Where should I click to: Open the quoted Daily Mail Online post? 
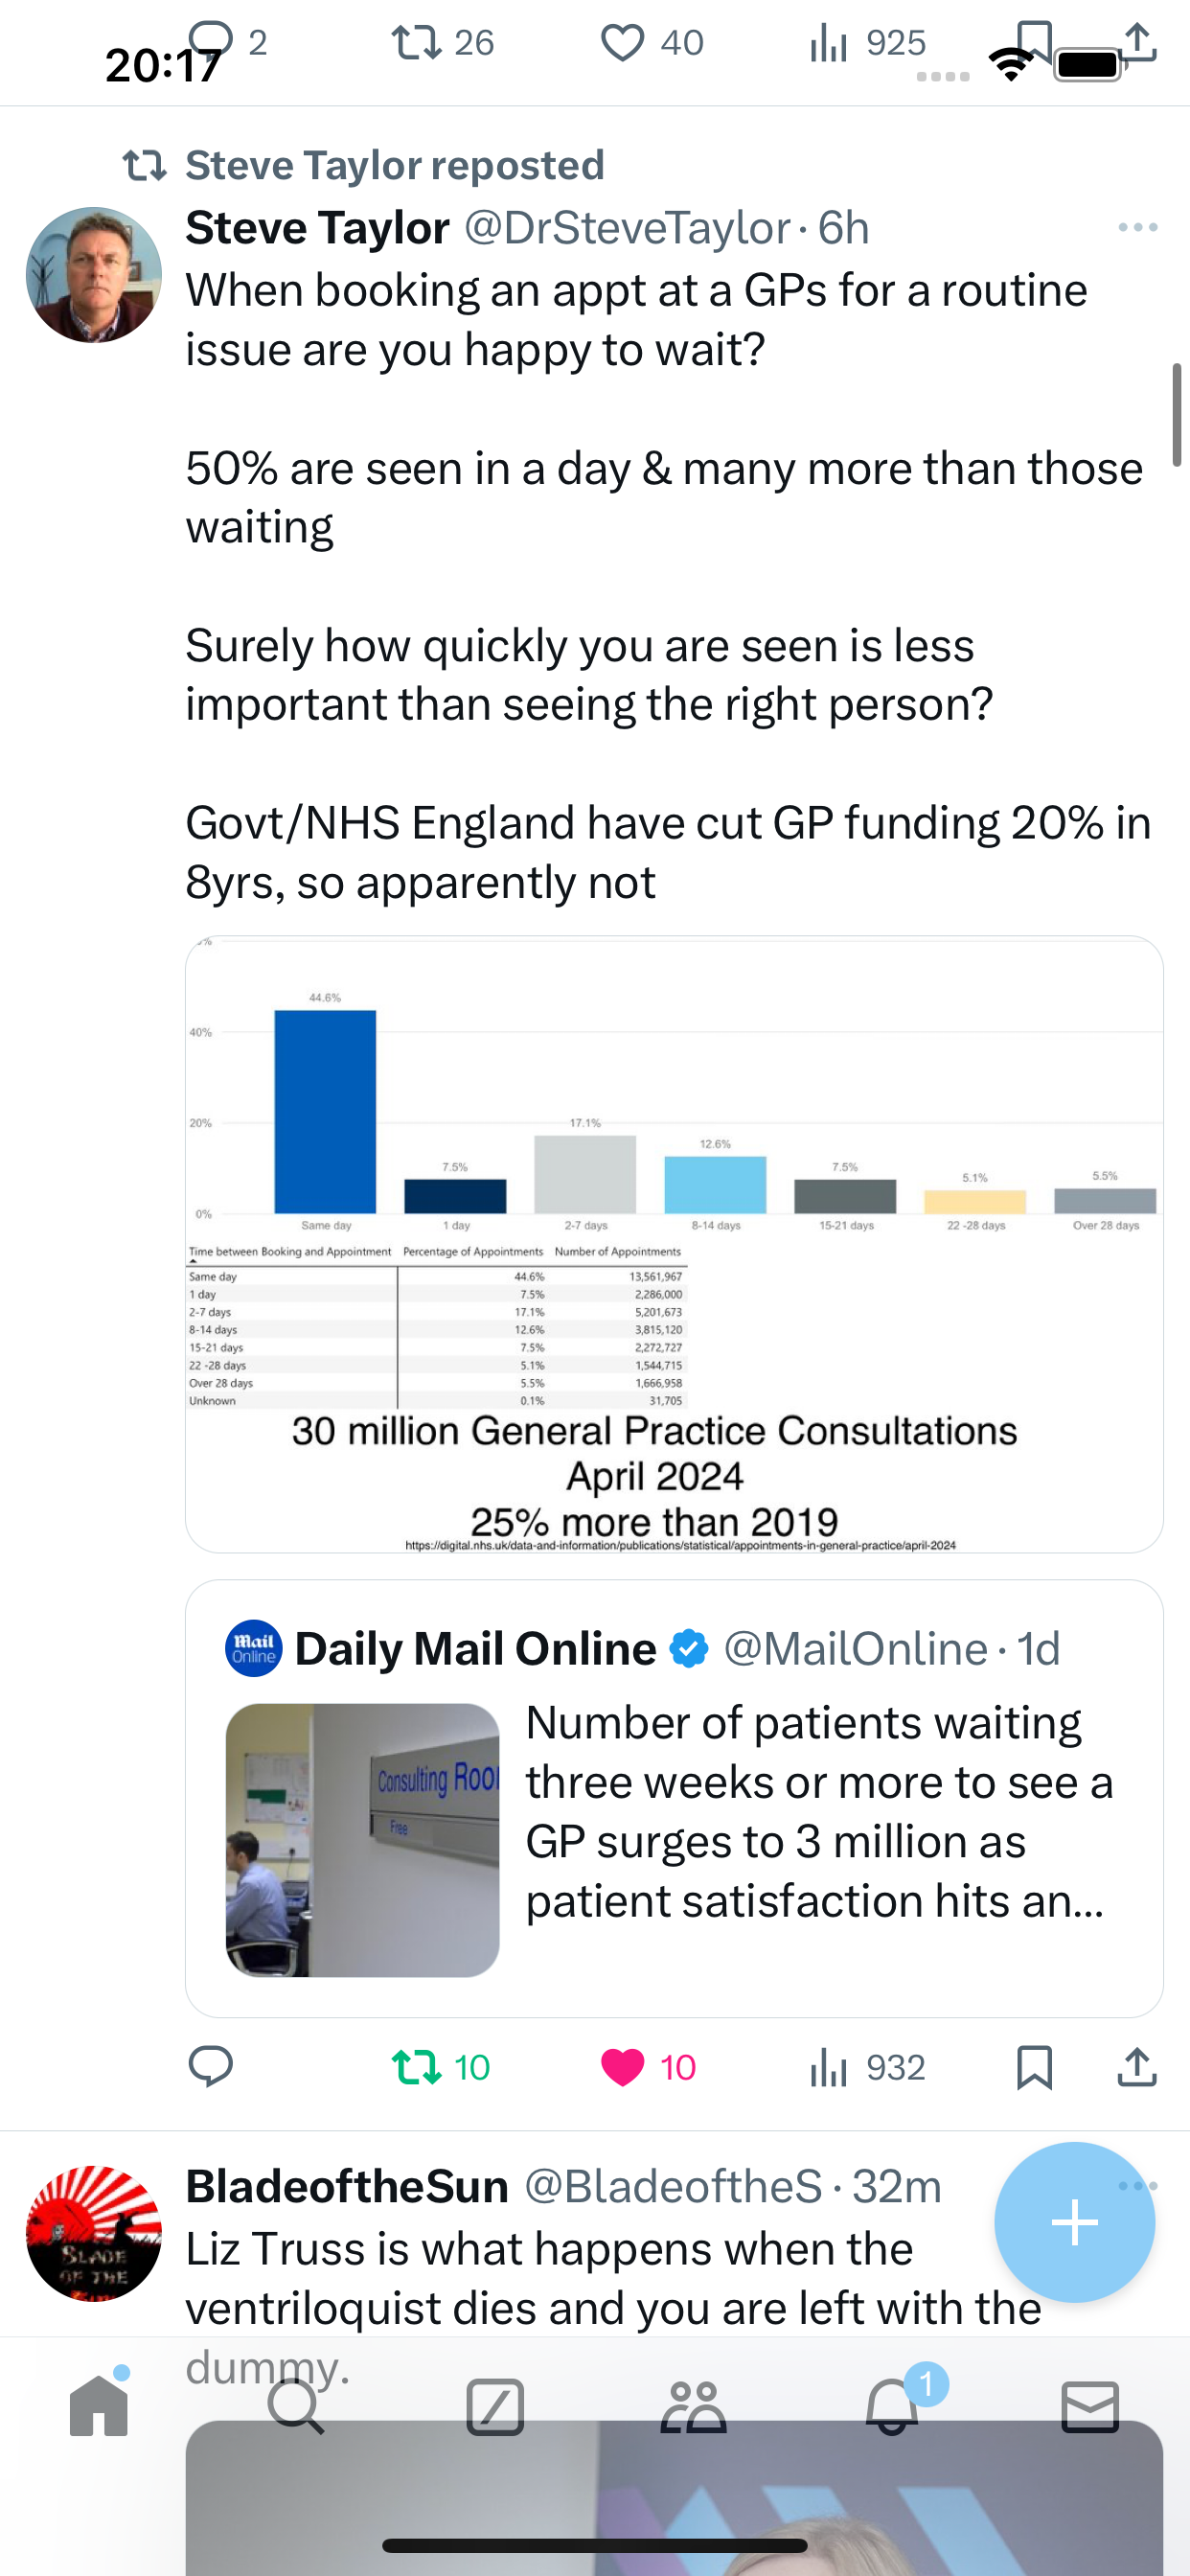[674, 1799]
